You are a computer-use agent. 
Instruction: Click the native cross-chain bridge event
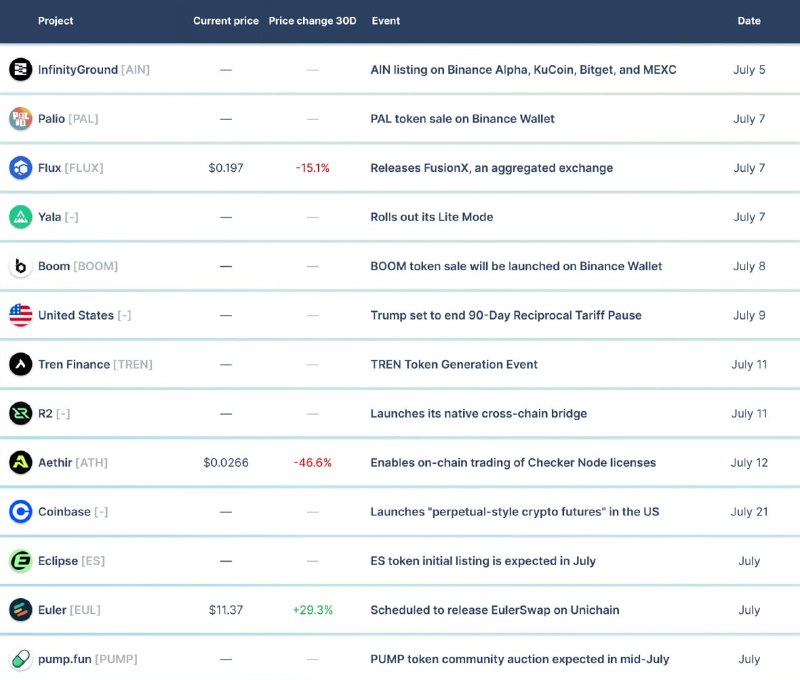[x=479, y=413]
